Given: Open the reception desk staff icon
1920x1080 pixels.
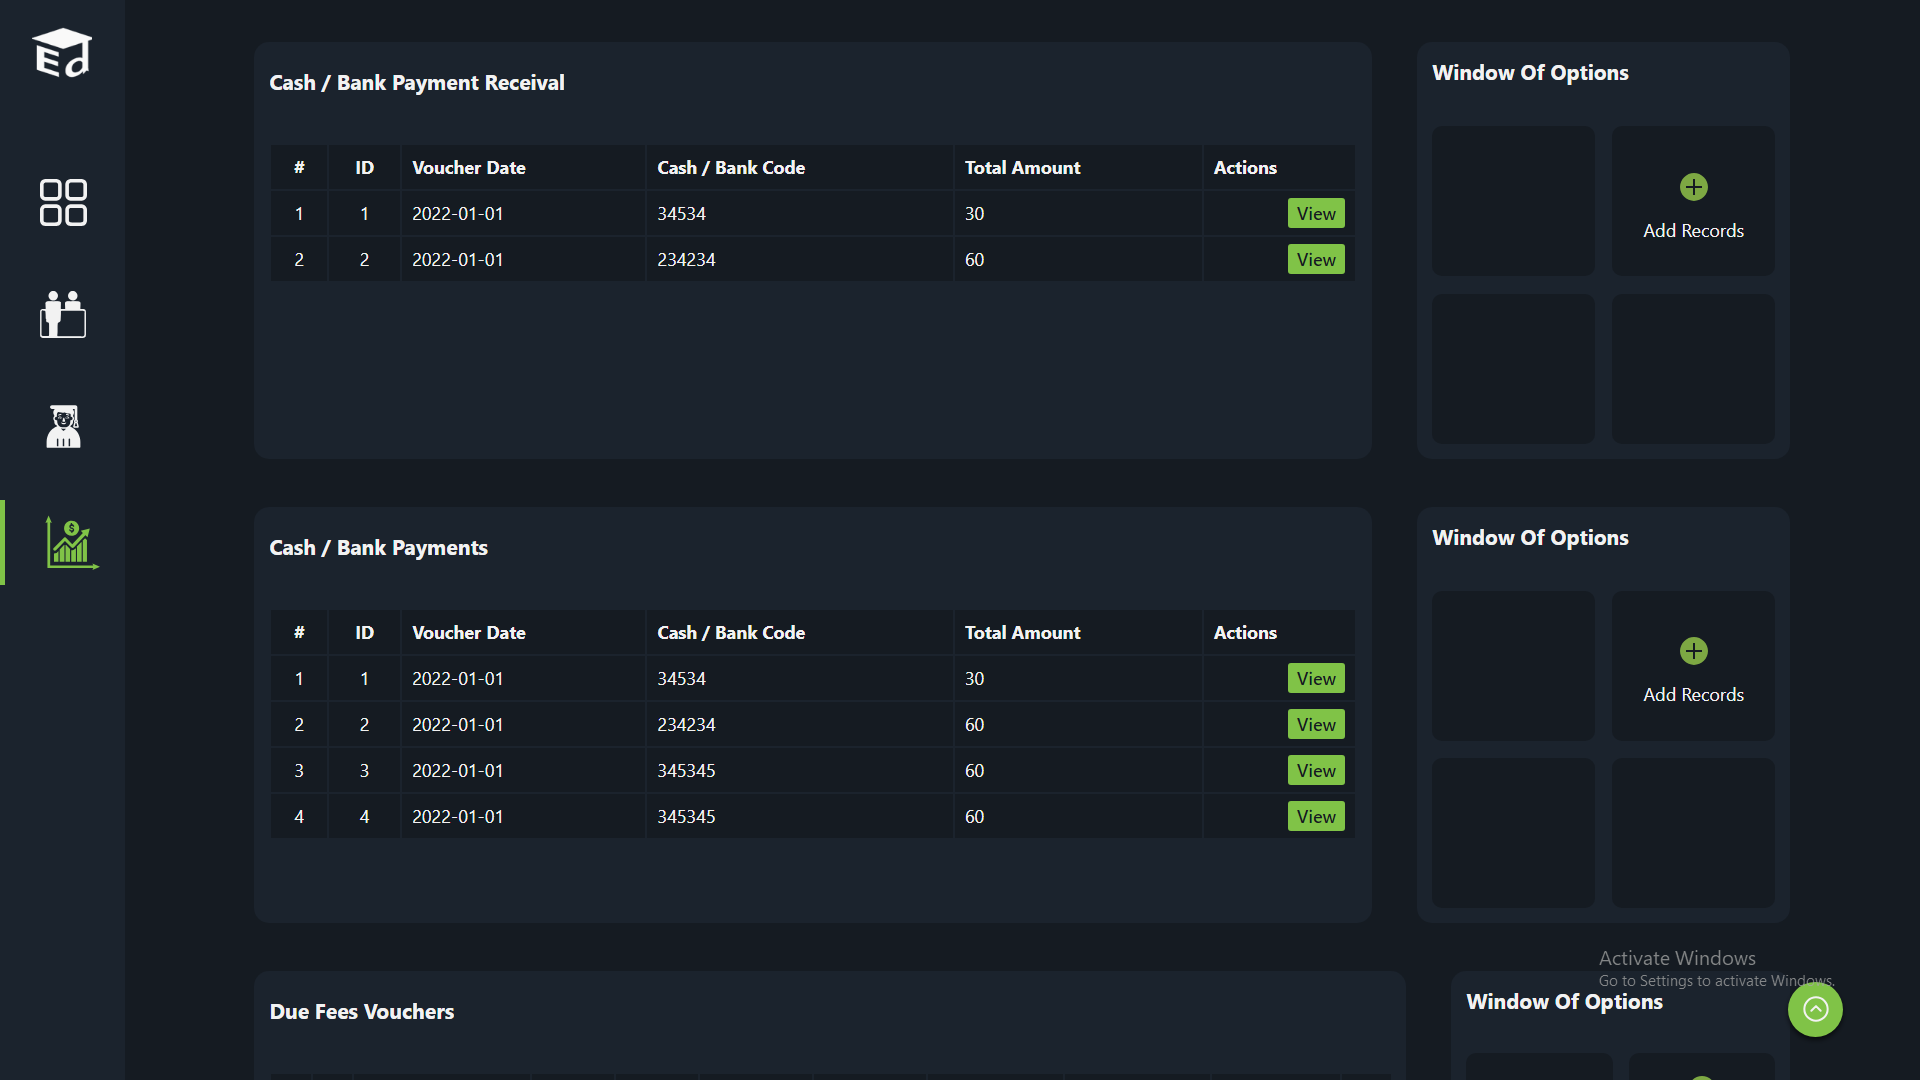Looking at the screenshot, I should (x=63, y=315).
